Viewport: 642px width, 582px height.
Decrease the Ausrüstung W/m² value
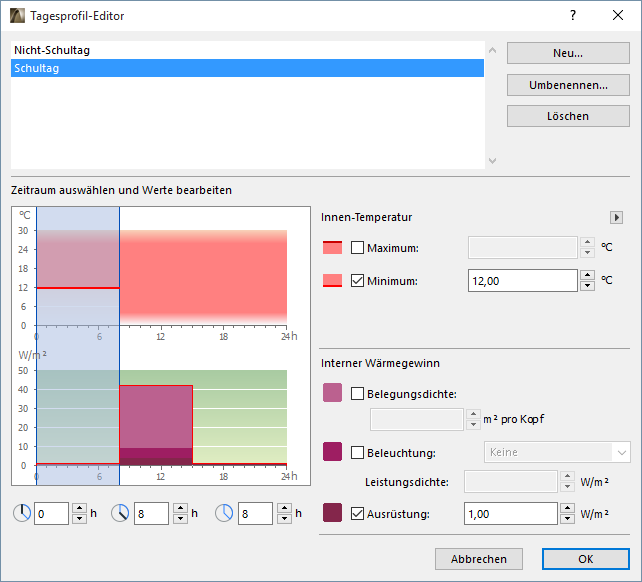tap(567, 519)
